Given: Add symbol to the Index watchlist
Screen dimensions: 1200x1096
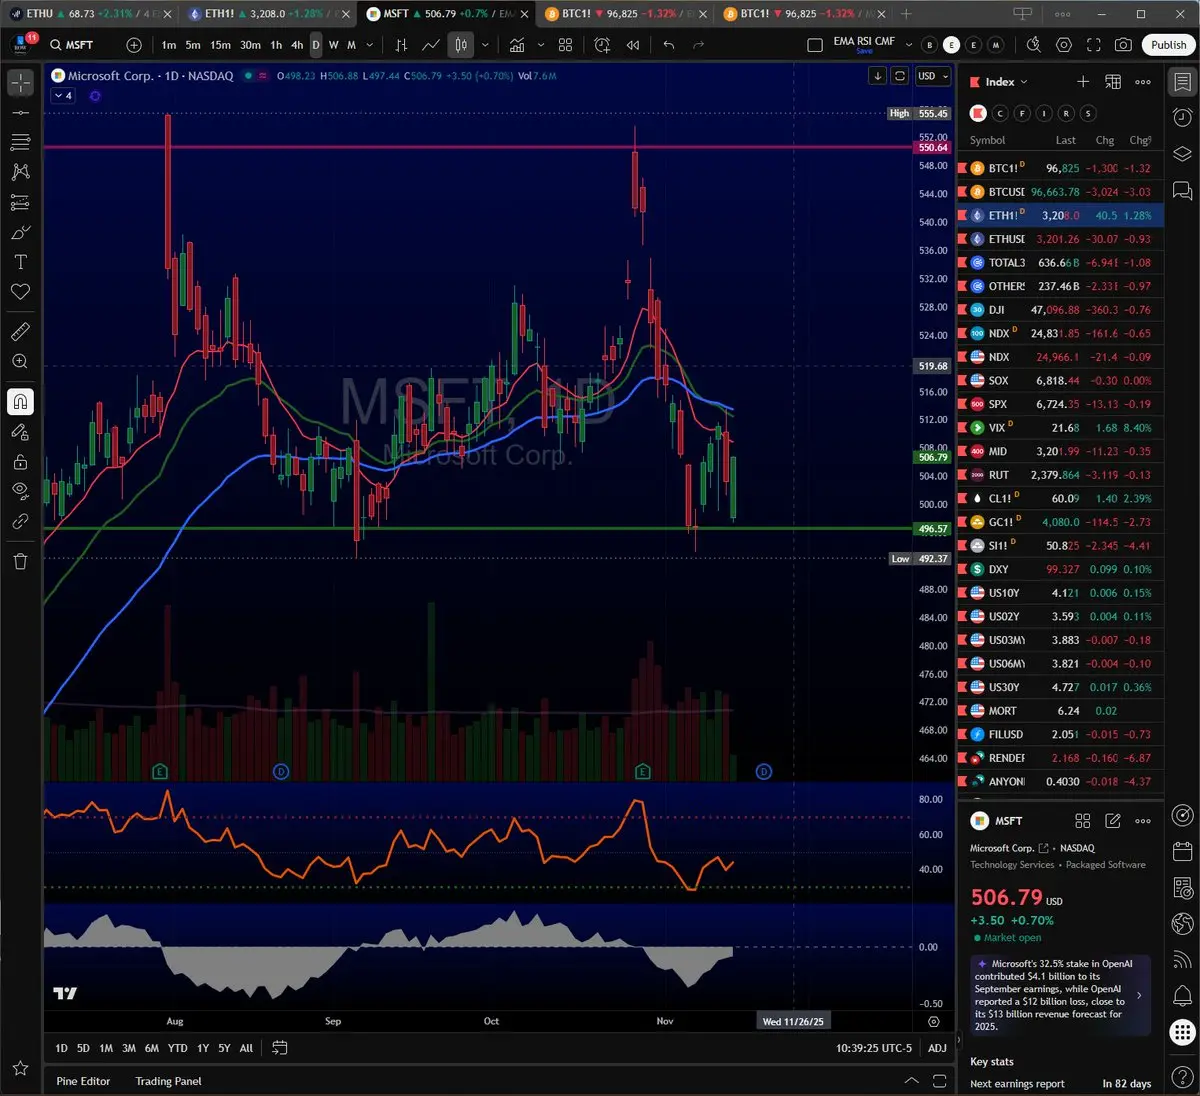Looking at the screenshot, I should coord(1083,82).
